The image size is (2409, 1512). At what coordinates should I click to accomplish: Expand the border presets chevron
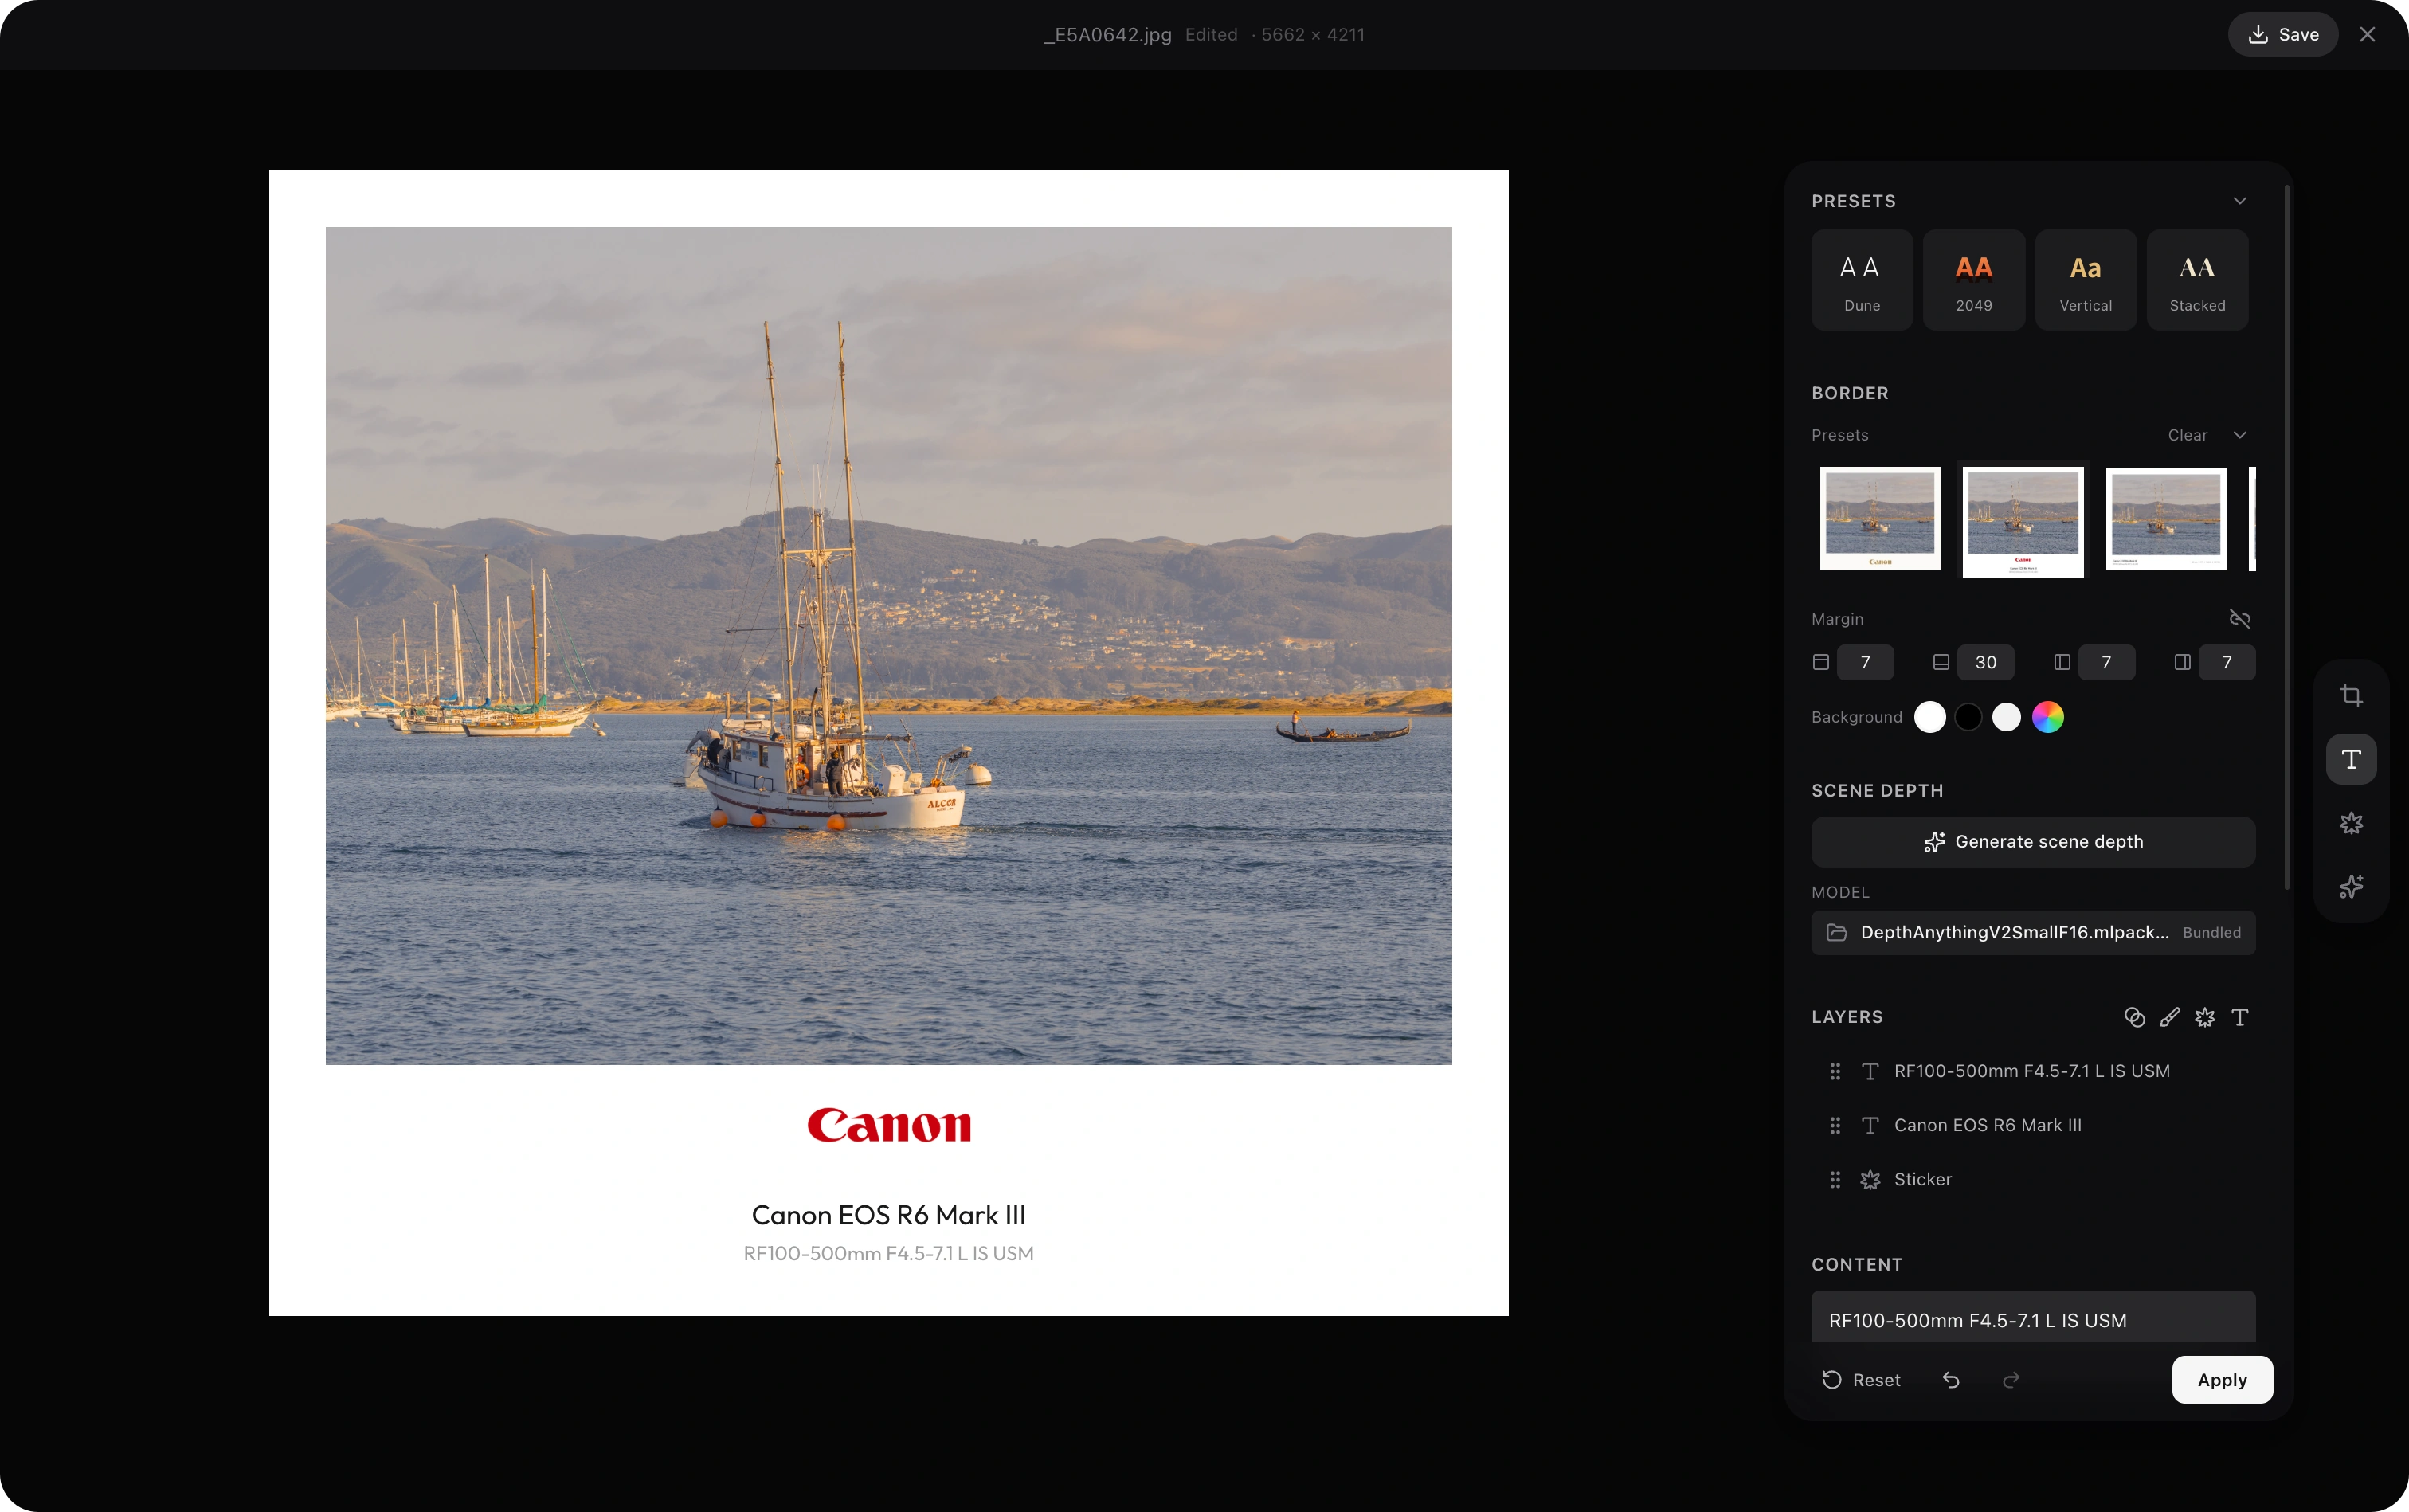pos(2240,435)
